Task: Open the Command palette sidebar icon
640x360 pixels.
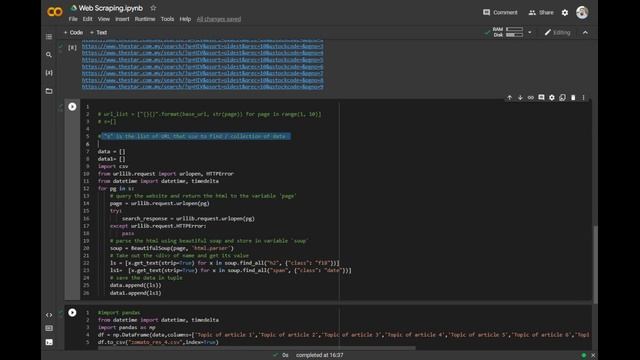Action: click(x=49, y=328)
